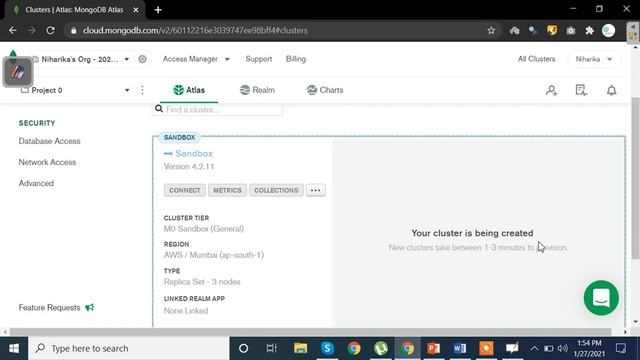Viewport: 640px width, 360px height.
Task: Click the page vertical scrollbar
Action: click(635, 178)
